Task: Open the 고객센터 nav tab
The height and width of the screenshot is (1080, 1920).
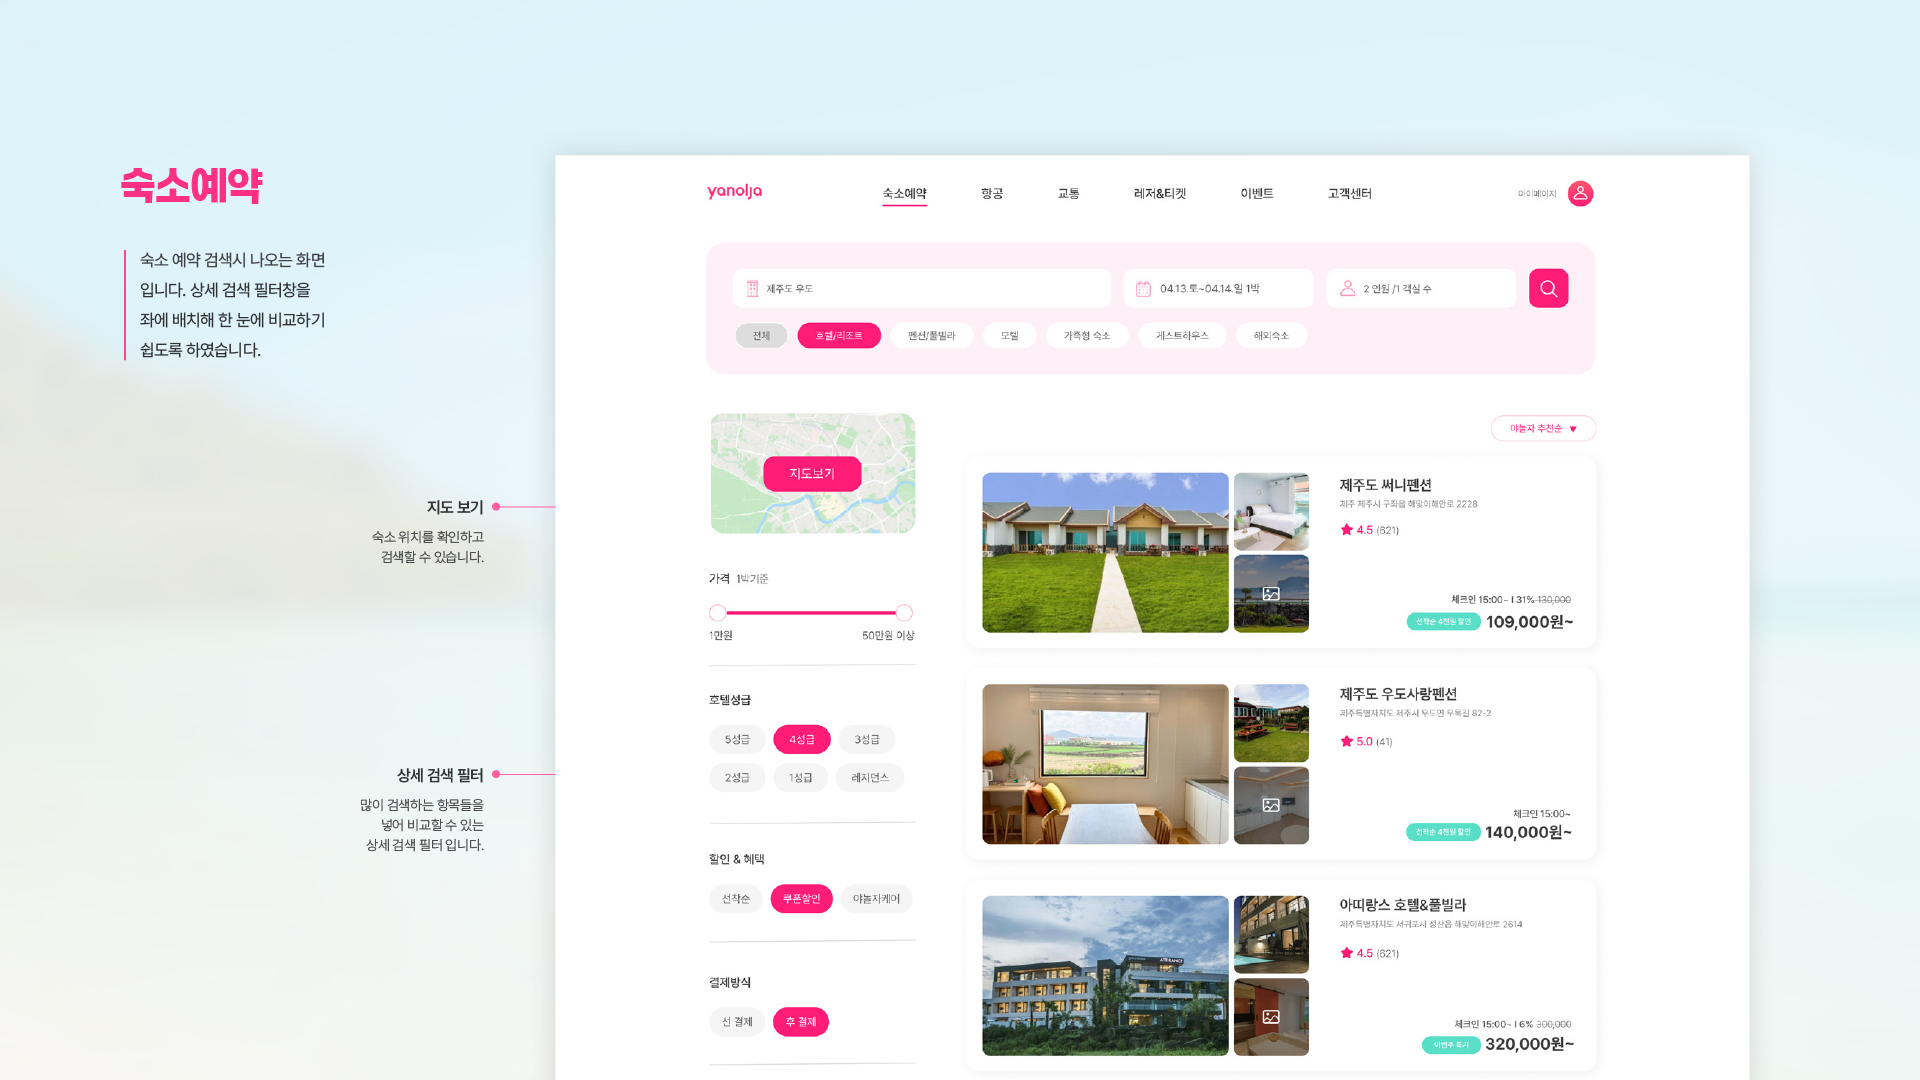Action: pyautogui.click(x=1349, y=194)
